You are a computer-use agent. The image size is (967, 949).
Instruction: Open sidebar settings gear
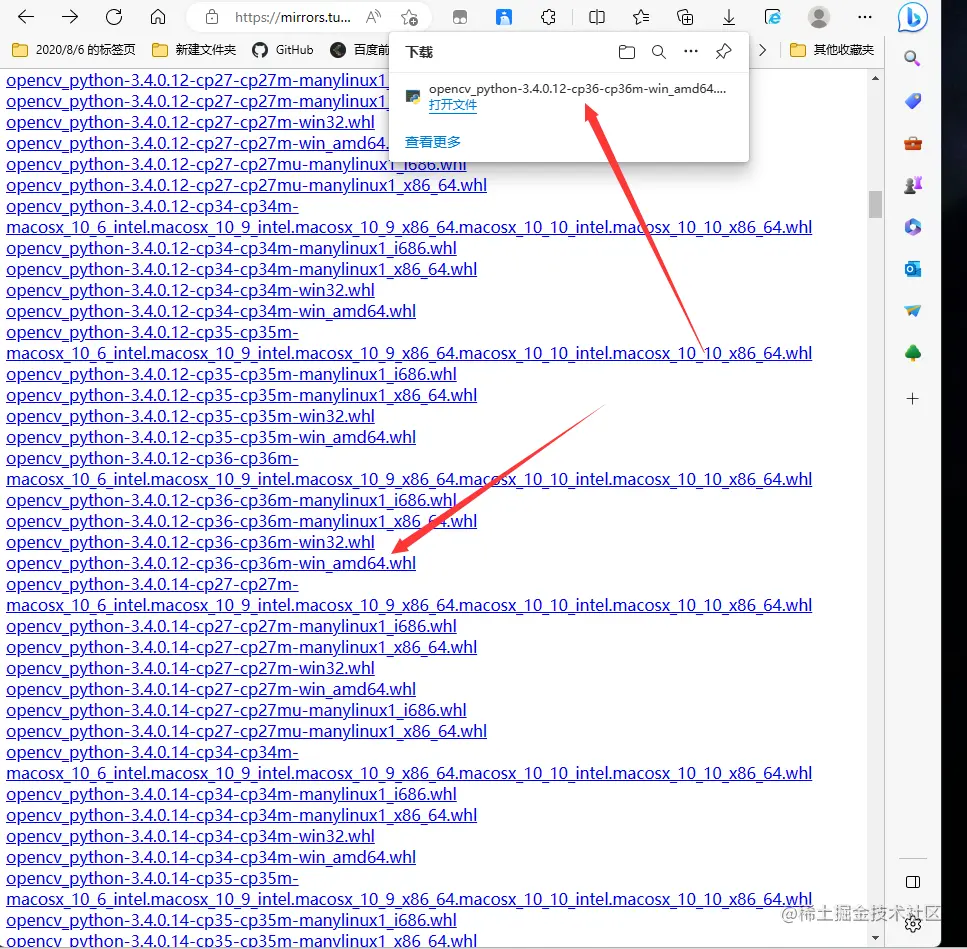click(x=913, y=924)
